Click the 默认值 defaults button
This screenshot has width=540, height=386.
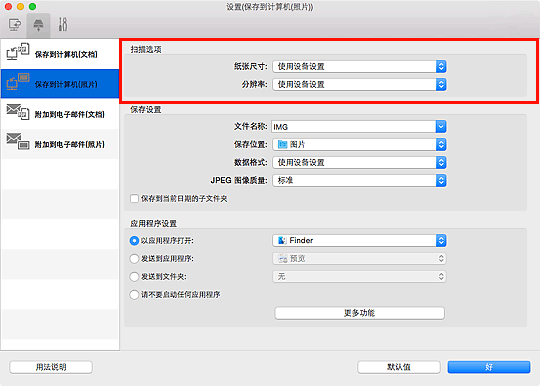tap(399, 367)
